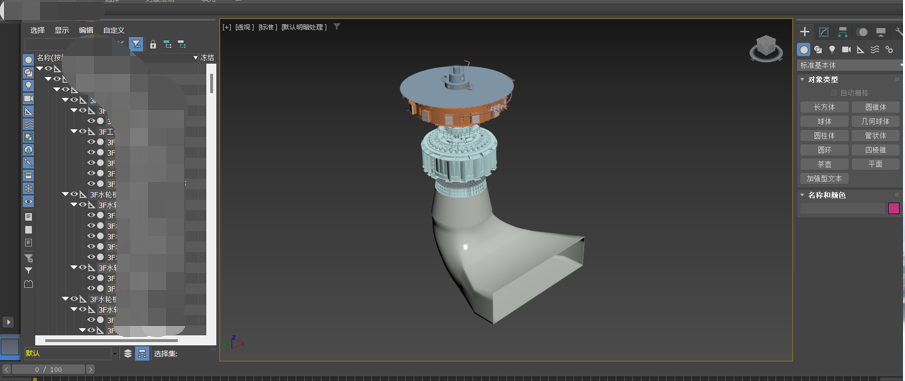This screenshot has width=905, height=381.
Task: Check the 自动栅格 checkbox
Action: (834, 93)
